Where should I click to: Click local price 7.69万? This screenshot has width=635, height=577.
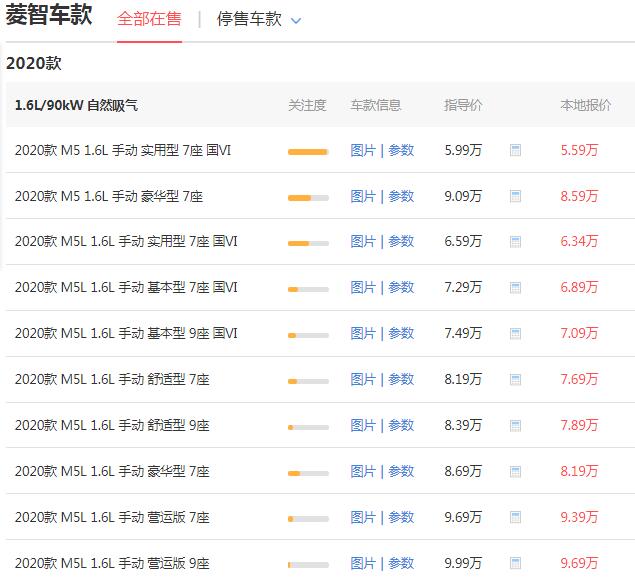pyautogui.click(x=579, y=379)
